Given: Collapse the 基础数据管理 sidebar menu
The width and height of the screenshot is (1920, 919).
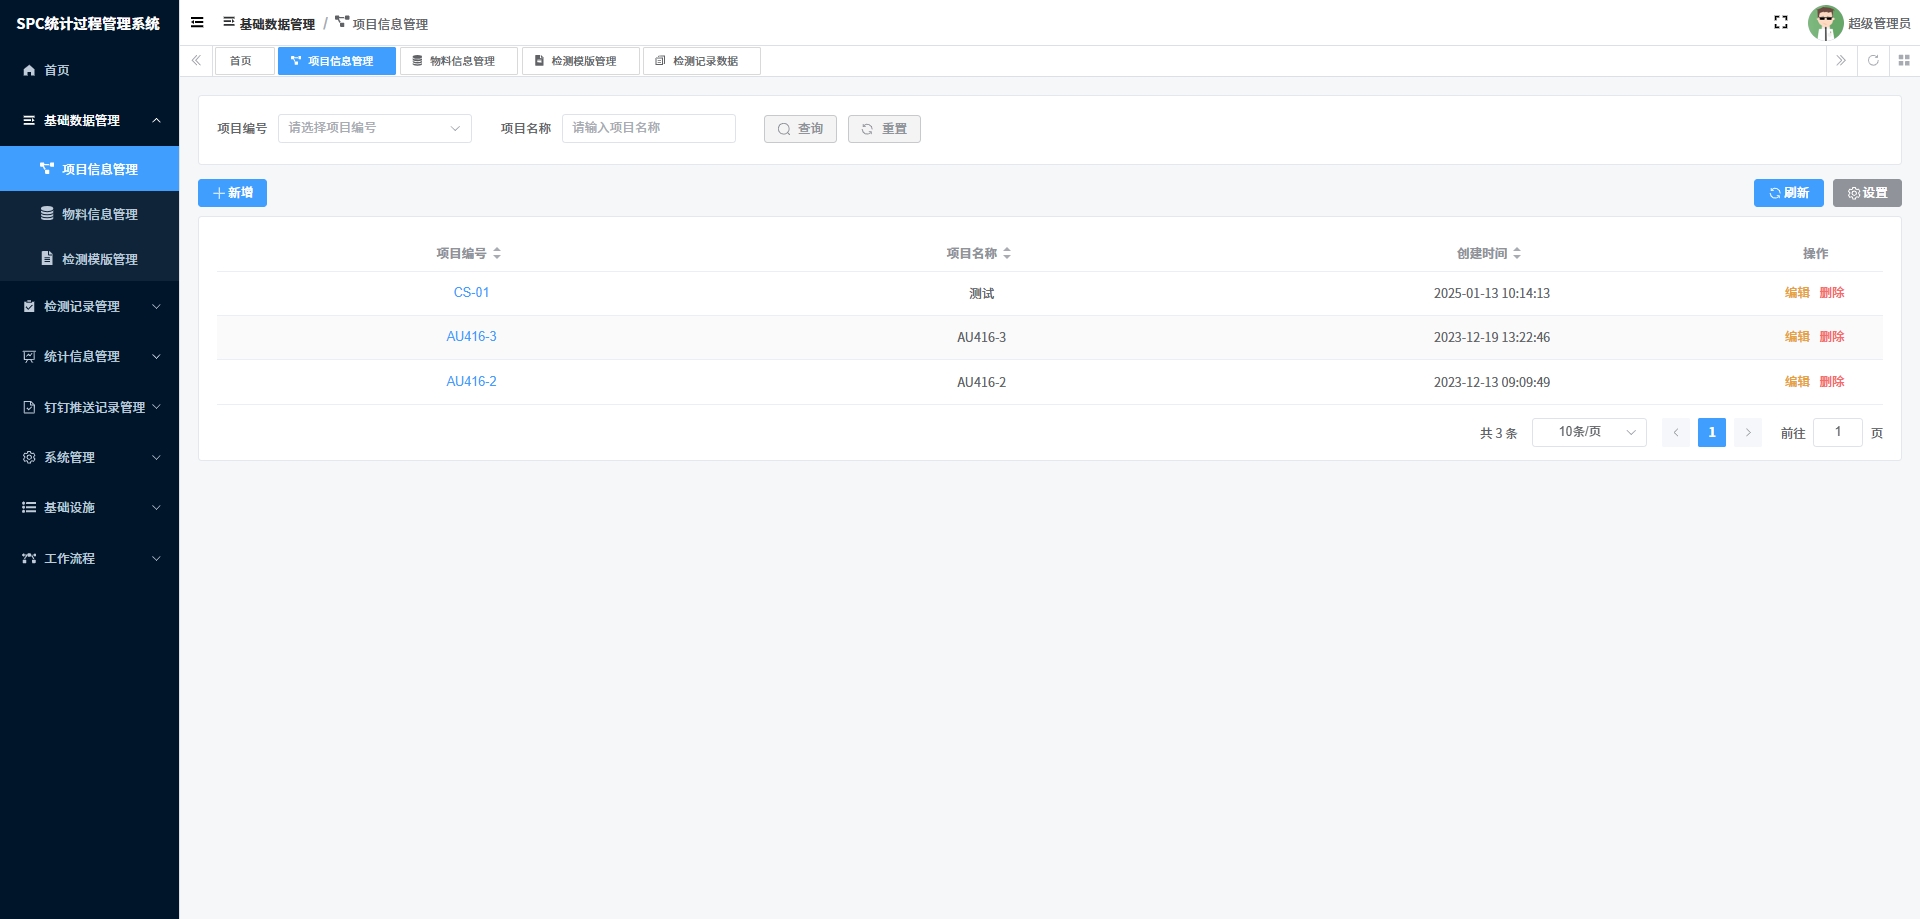Looking at the screenshot, I should point(90,120).
